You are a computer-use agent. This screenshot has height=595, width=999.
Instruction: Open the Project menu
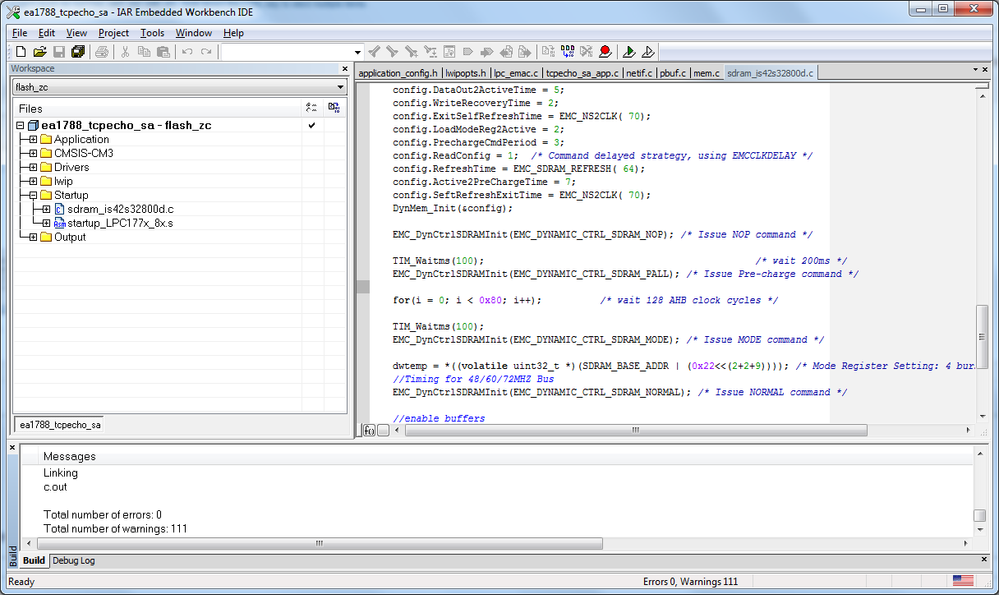click(x=113, y=33)
